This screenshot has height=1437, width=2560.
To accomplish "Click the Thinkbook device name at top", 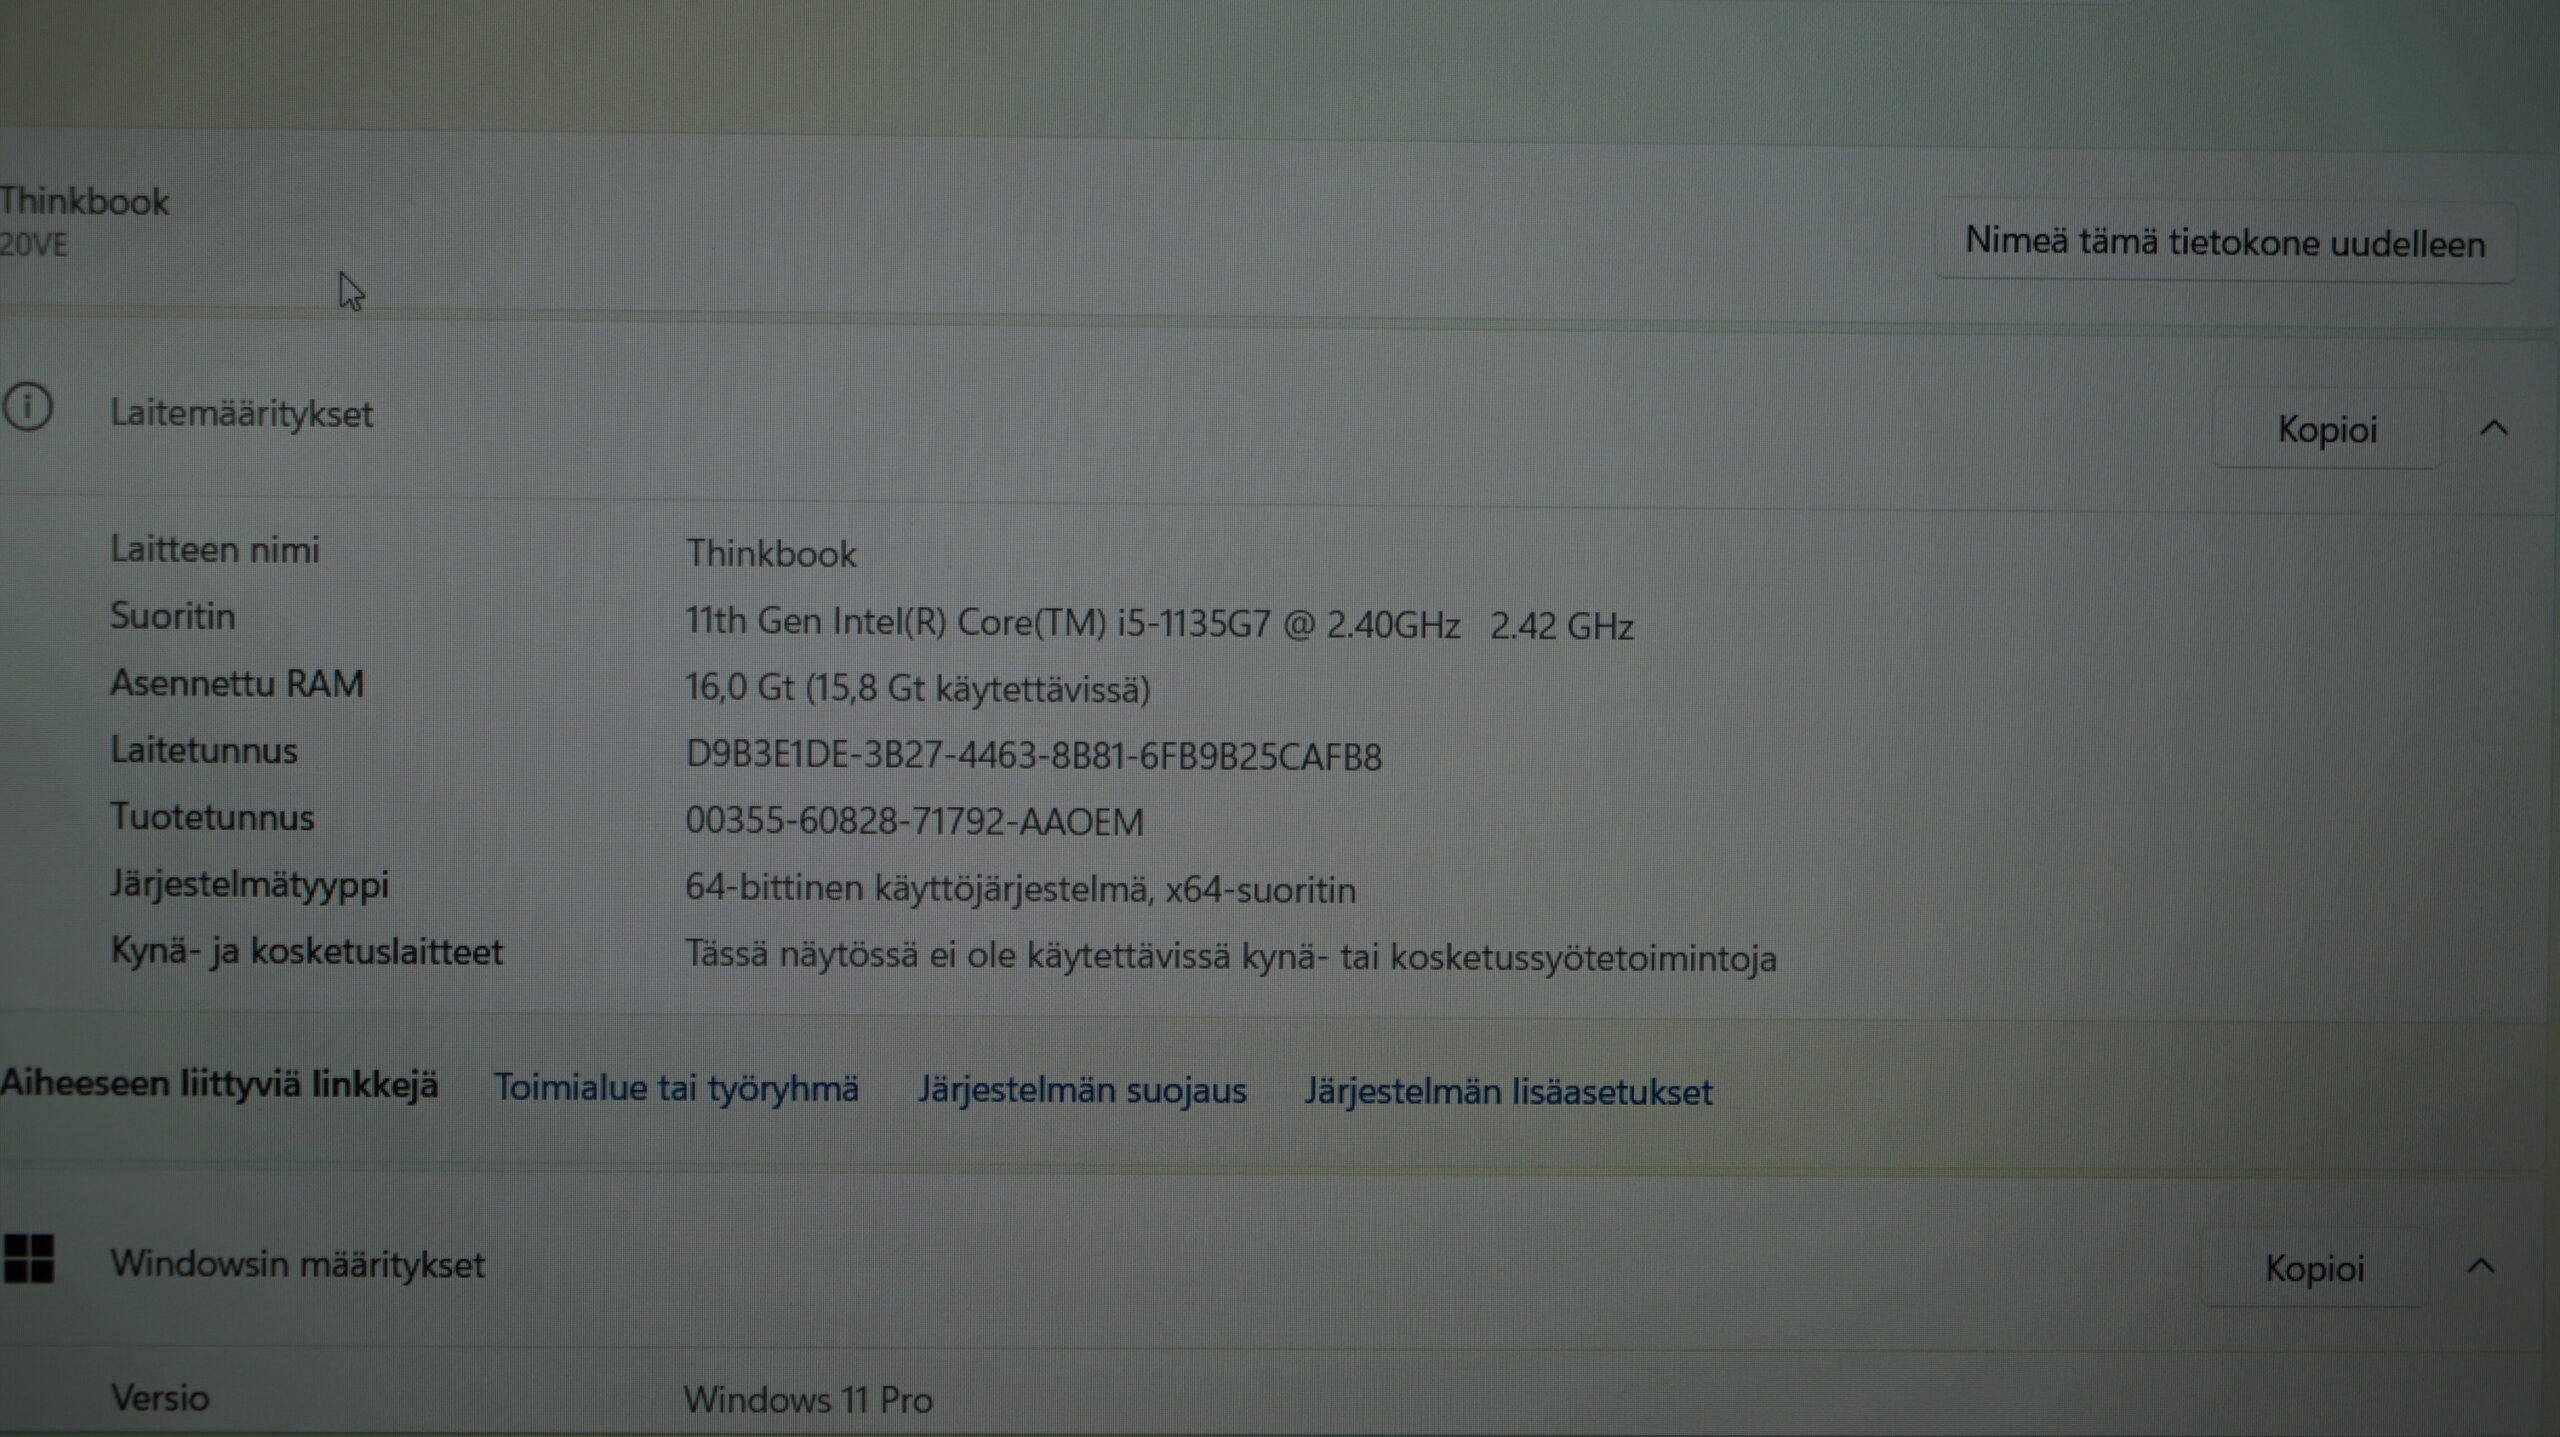I will point(85,202).
